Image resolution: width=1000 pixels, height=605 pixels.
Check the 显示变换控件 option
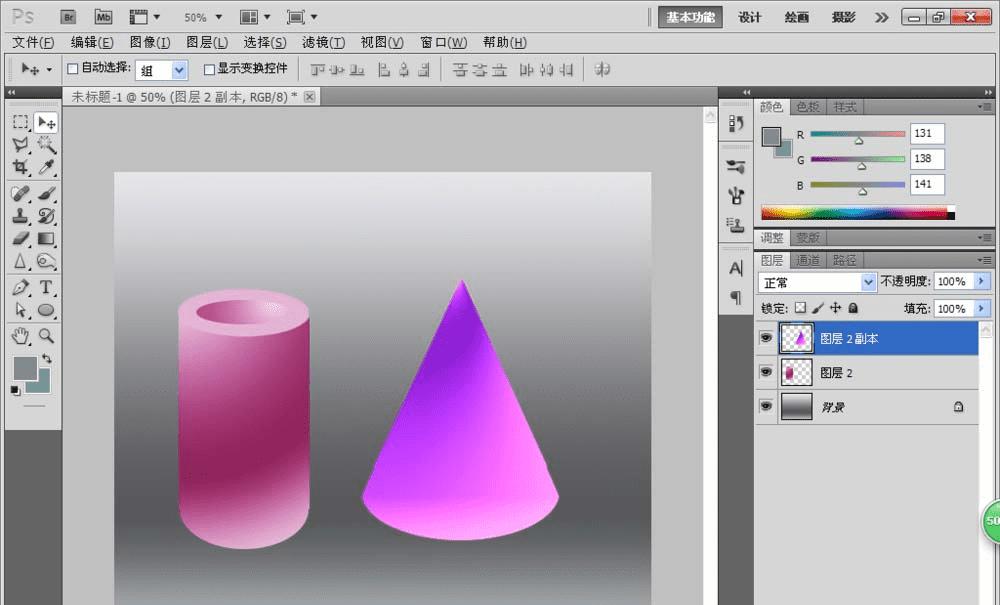pos(209,69)
